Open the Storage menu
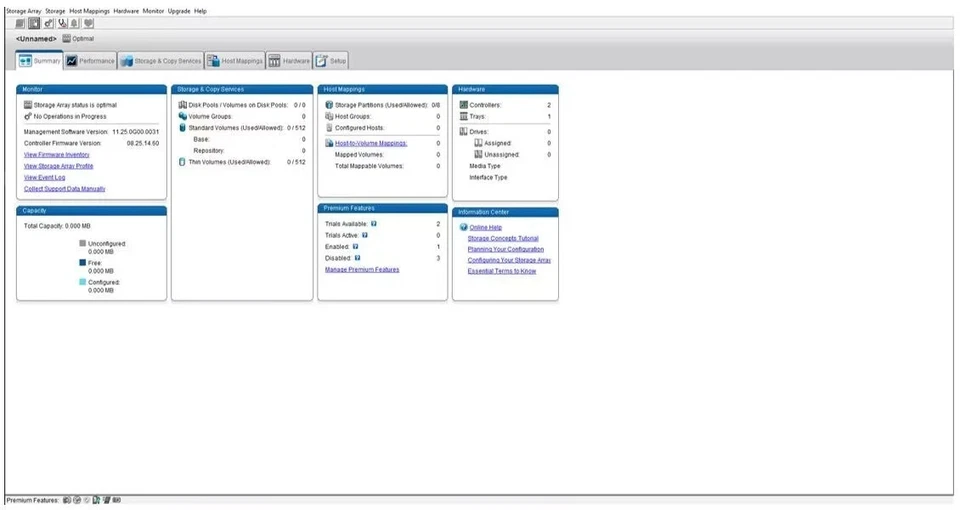The height and width of the screenshot is (510, 960). [55, 11]
